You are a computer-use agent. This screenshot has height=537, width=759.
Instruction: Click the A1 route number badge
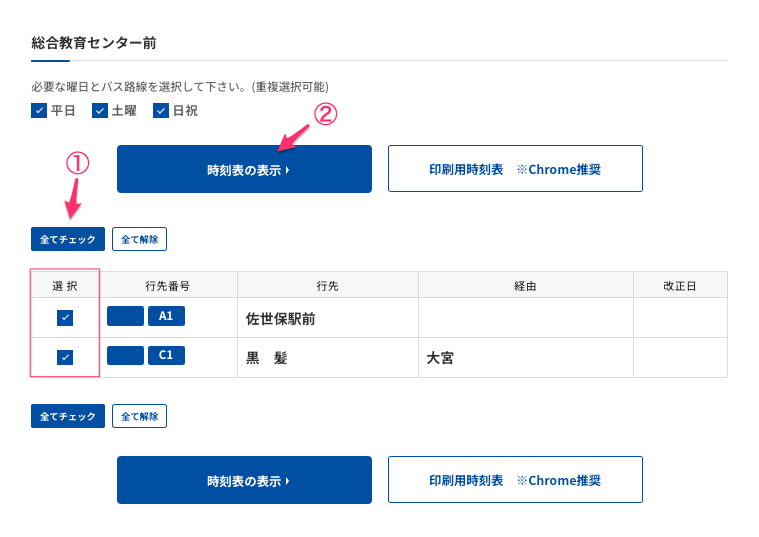(166, 316)
